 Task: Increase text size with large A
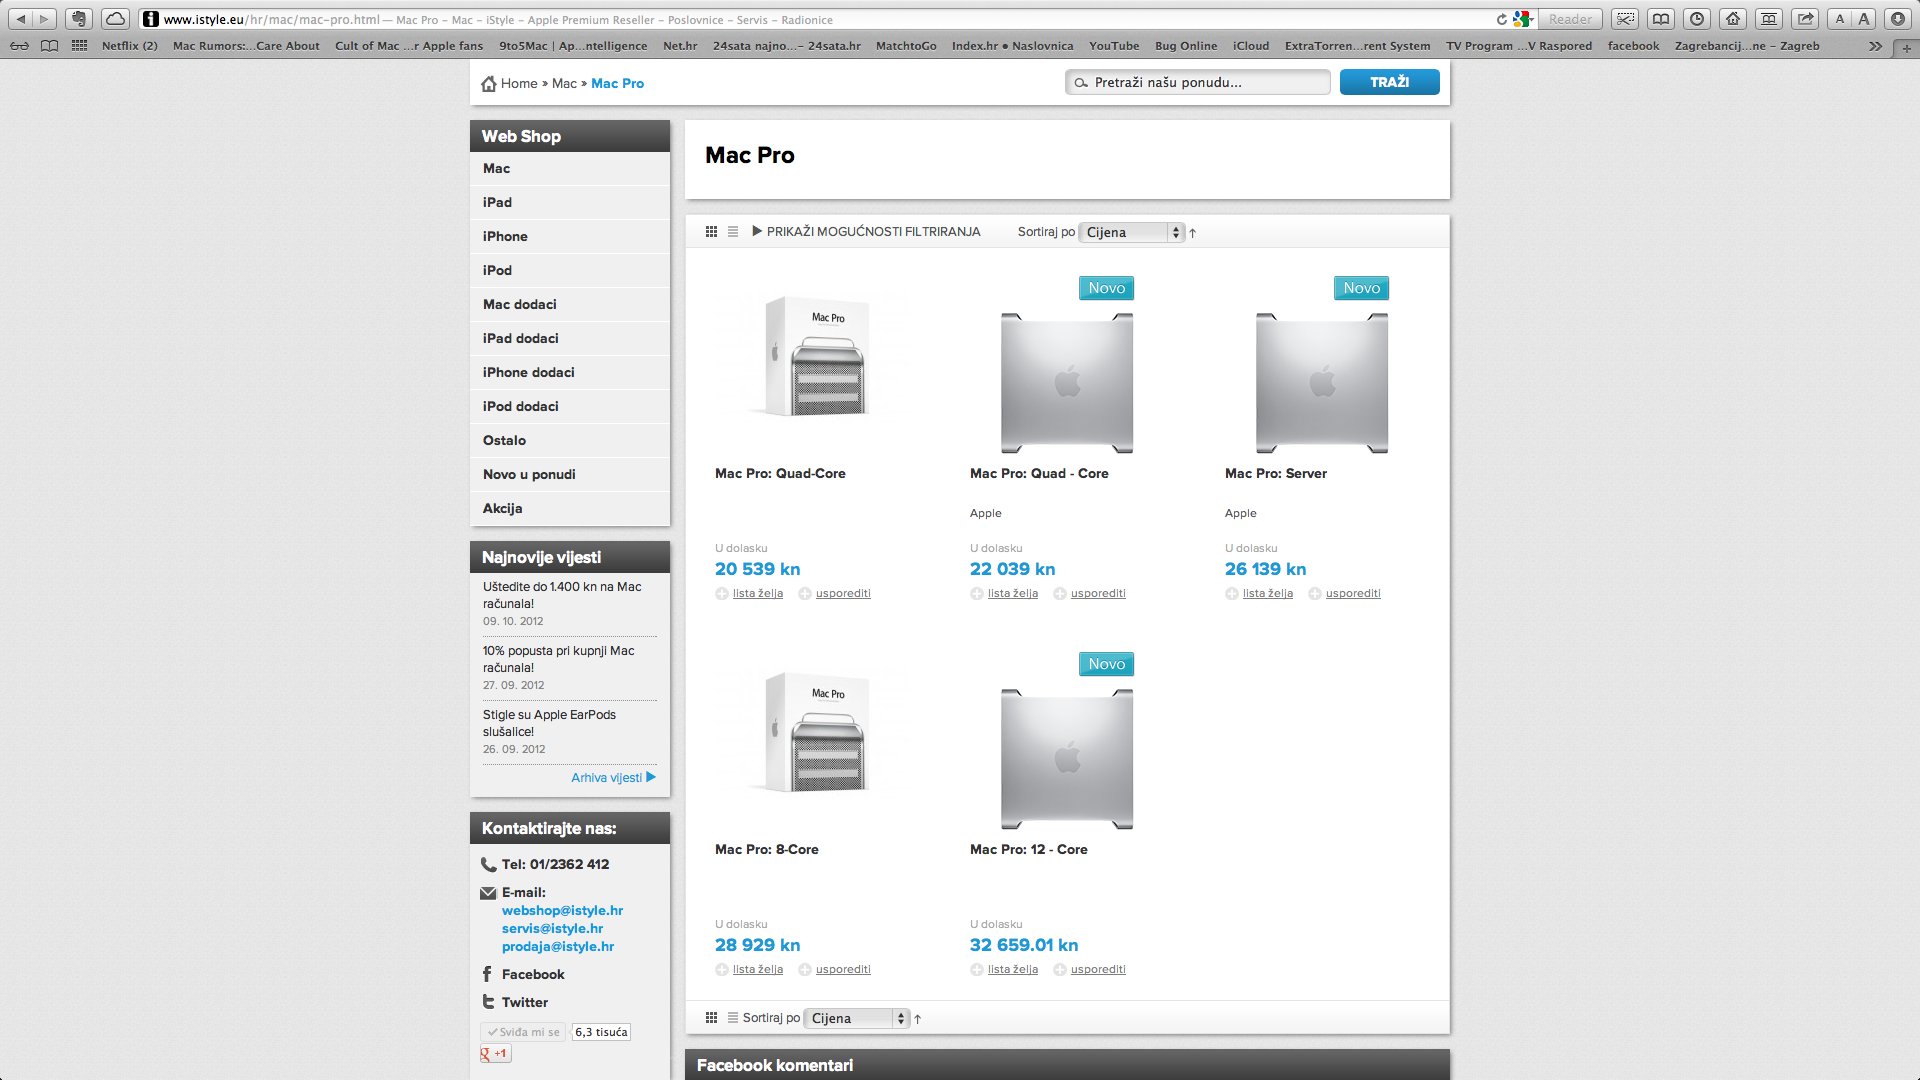click(1863, 19)
